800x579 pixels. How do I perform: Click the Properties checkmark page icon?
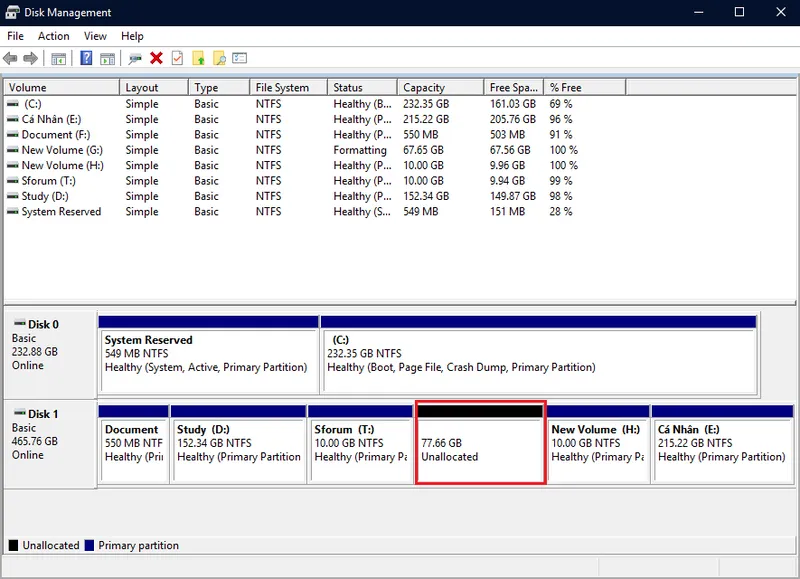coord(177,58)
